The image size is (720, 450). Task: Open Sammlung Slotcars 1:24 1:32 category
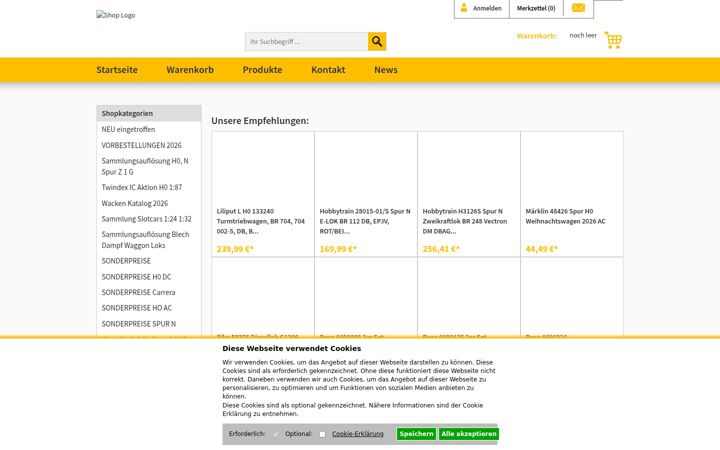pyautogui.click(x=146, y=219)
